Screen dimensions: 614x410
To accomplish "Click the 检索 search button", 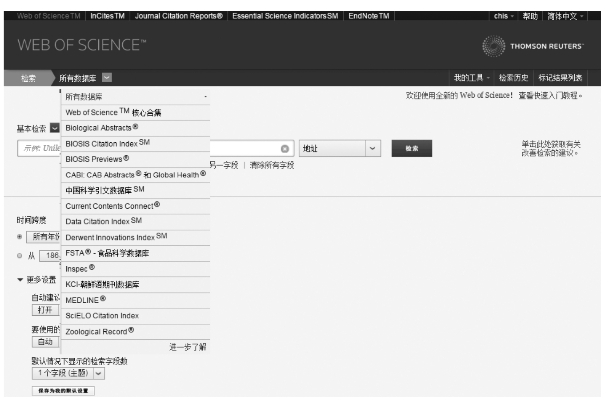I will 411,148.
